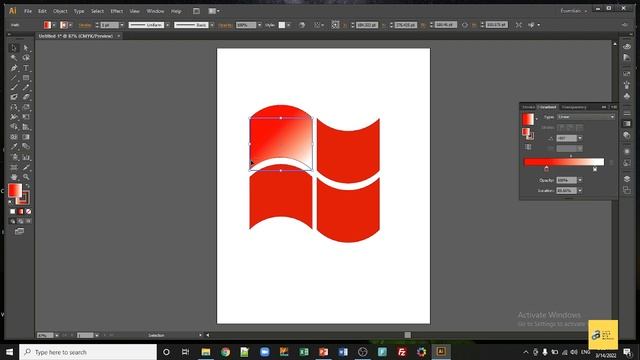This screenshot has width=640, height=360.
Task: Swap fill and stroke arrow in toolbox
Action: coord(27,186)
